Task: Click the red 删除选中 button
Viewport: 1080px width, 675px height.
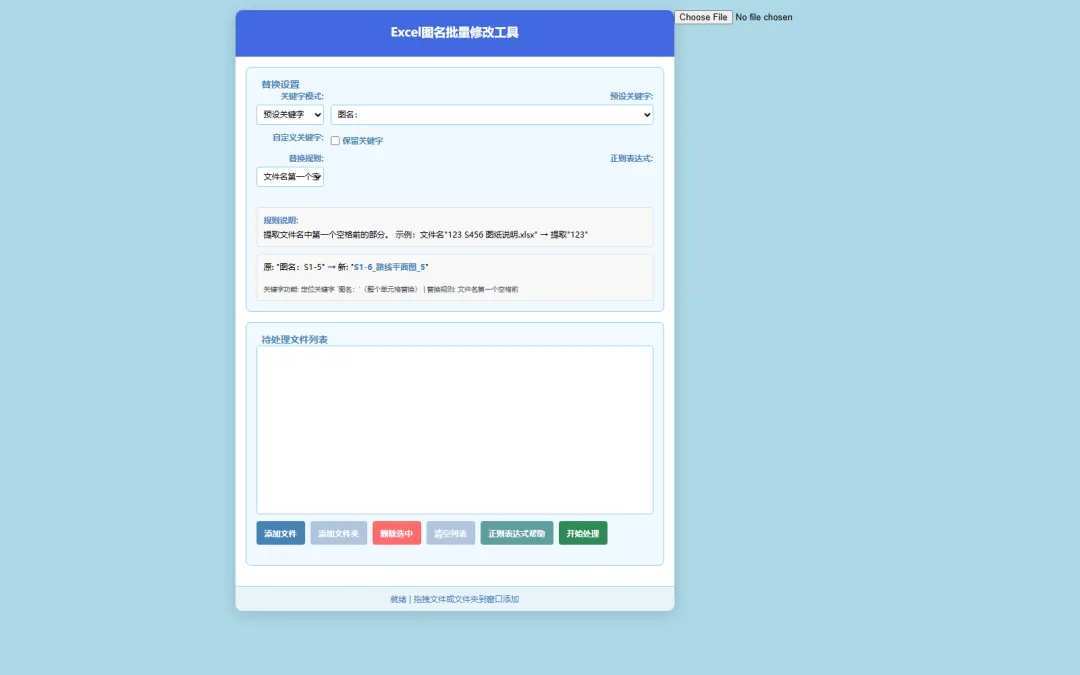Action: 396,533
